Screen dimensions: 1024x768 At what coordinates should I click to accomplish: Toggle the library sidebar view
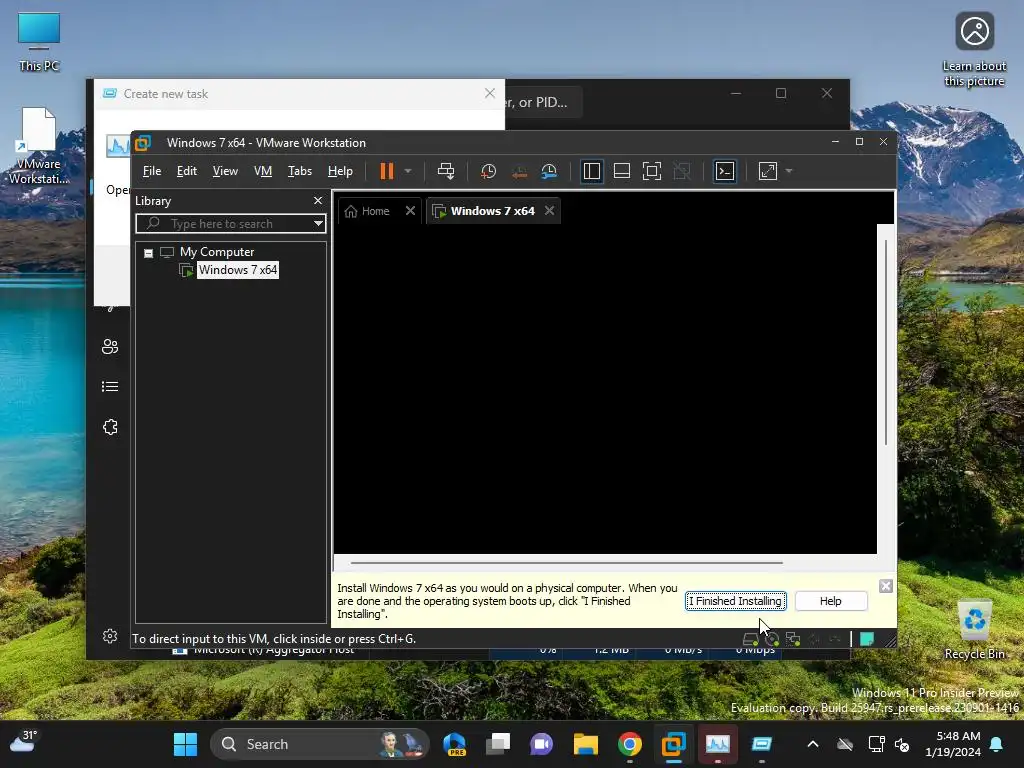point(592,171)
